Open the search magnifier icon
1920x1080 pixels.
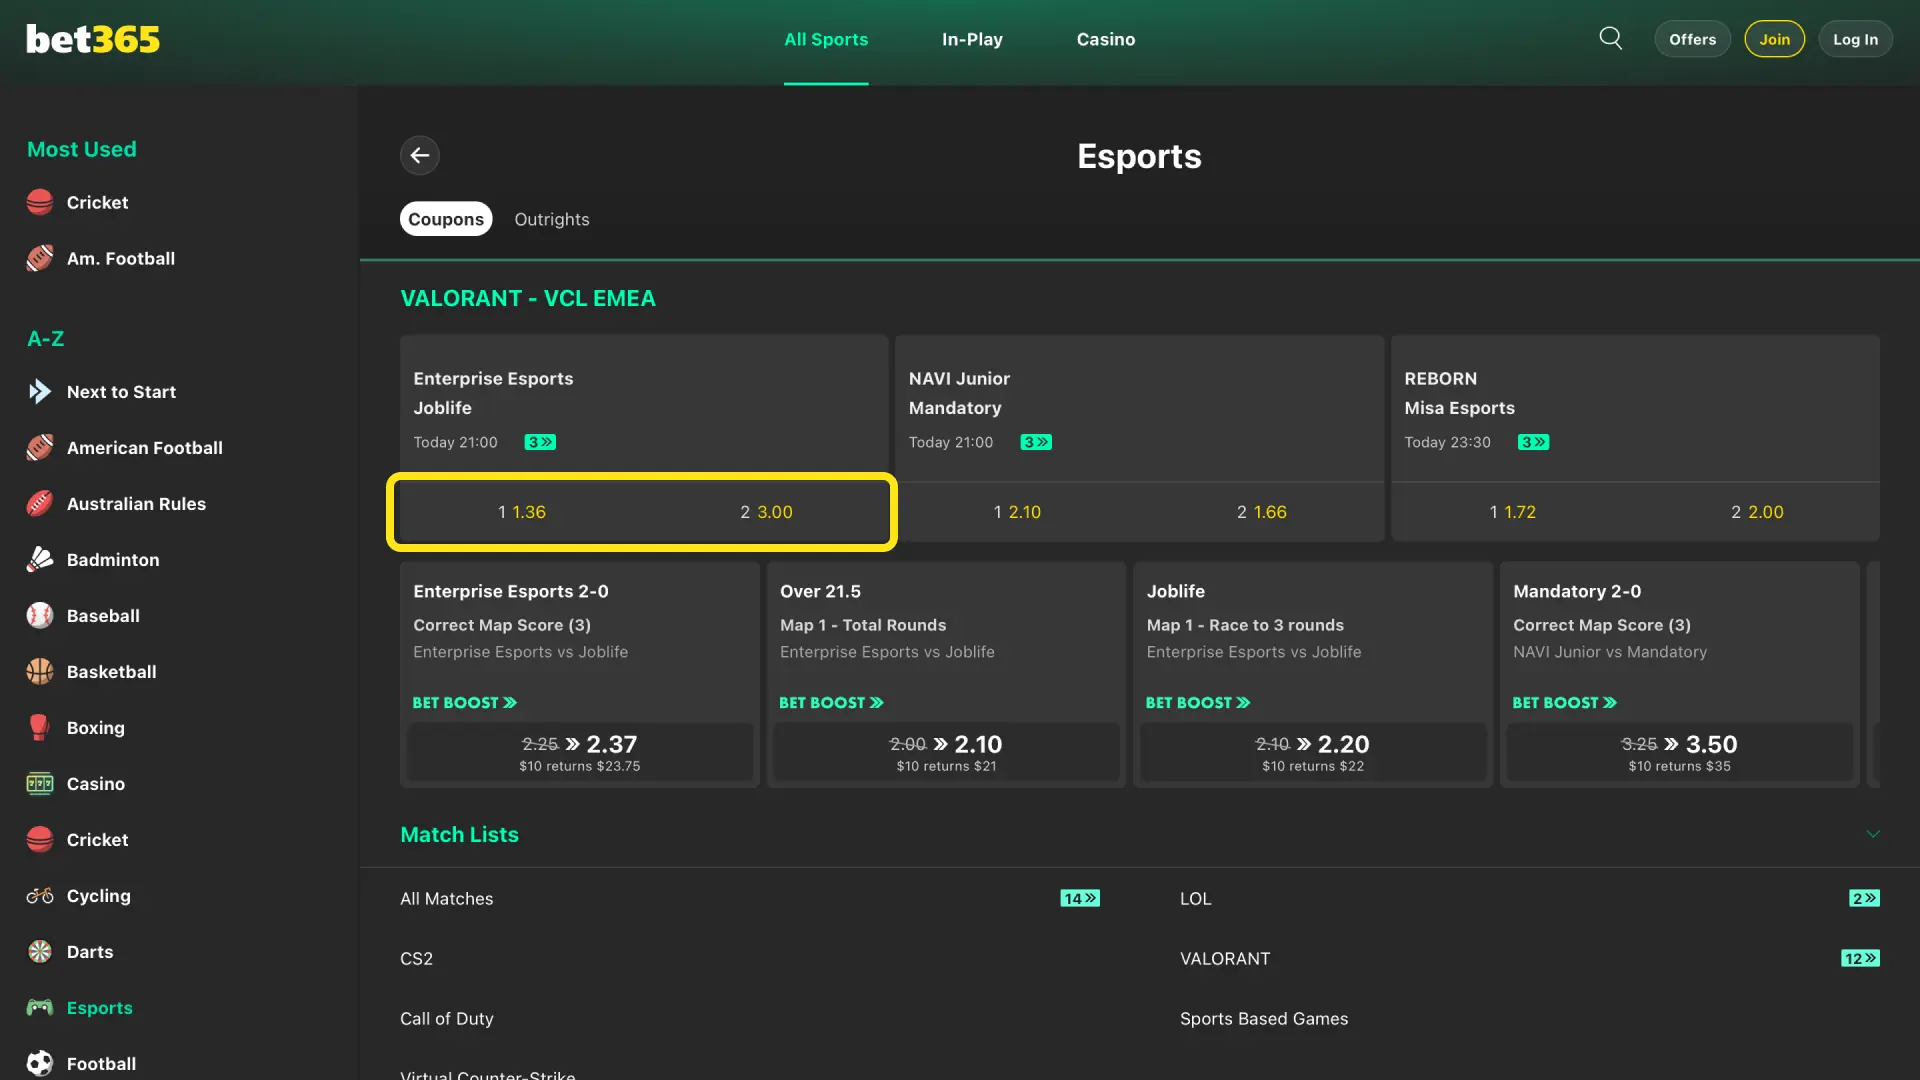coord(1610,39)
